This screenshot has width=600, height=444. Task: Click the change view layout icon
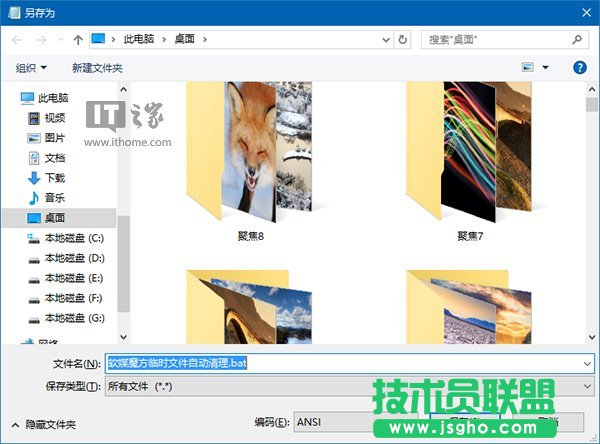coord(528,68)
